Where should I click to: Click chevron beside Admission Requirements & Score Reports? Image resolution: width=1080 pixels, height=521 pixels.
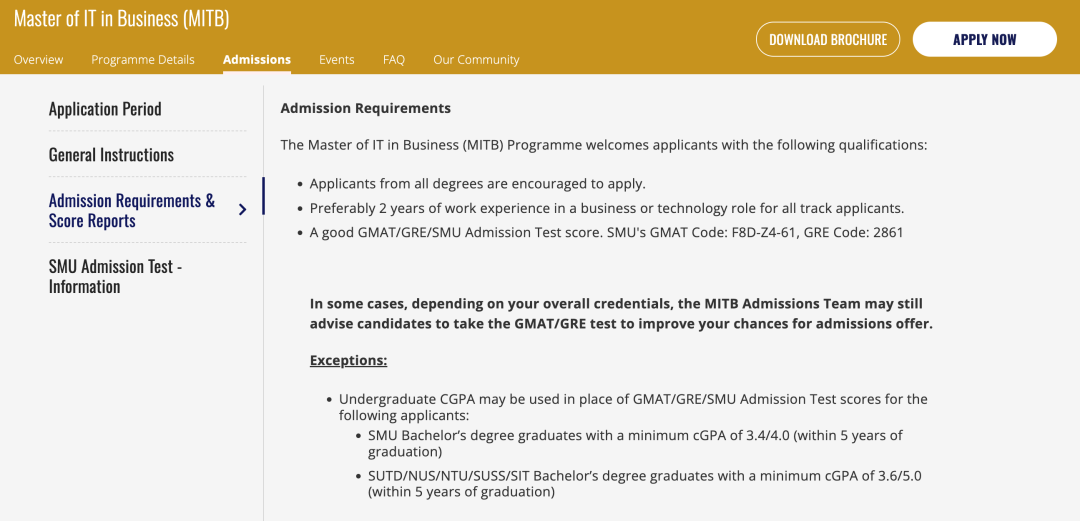[x=242, y=210]
